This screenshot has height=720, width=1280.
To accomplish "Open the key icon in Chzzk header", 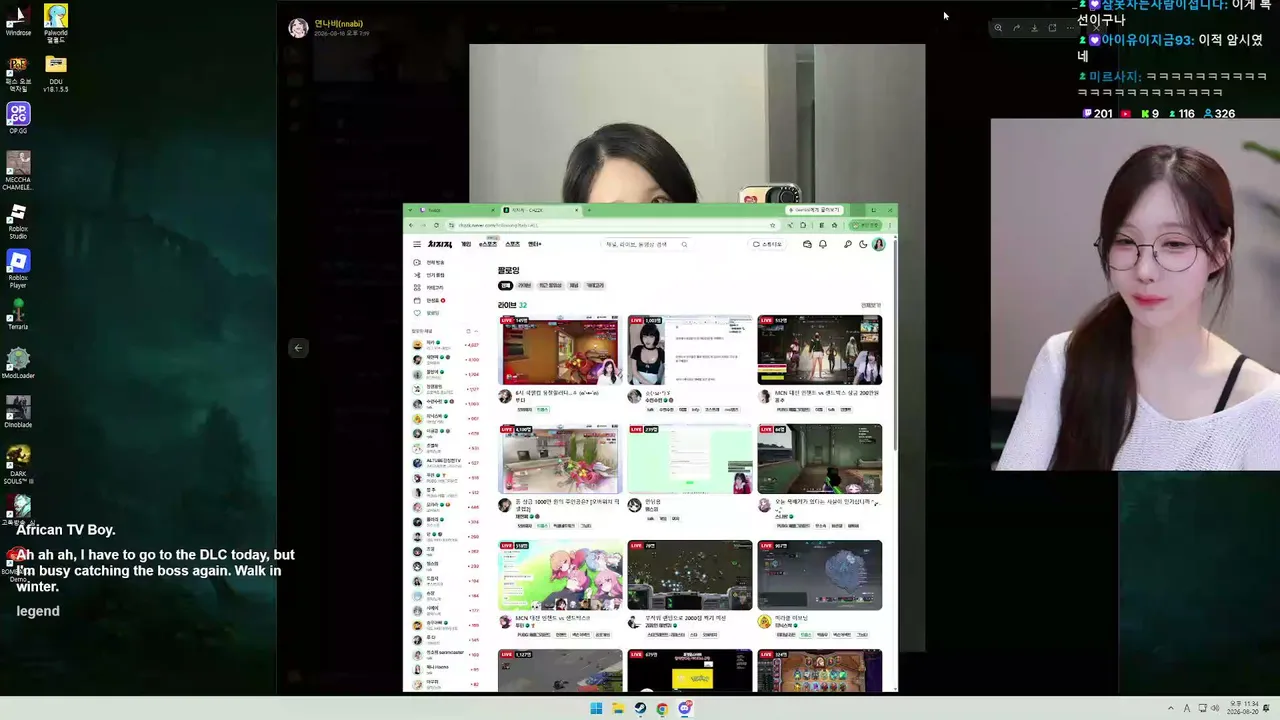I will click(x=848, y=244).
